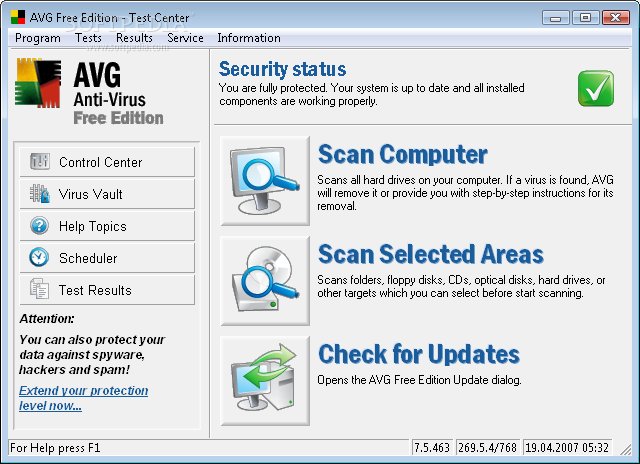
Task: Click the 'You are fully protected' description
Action: click(x=371, y=94)
